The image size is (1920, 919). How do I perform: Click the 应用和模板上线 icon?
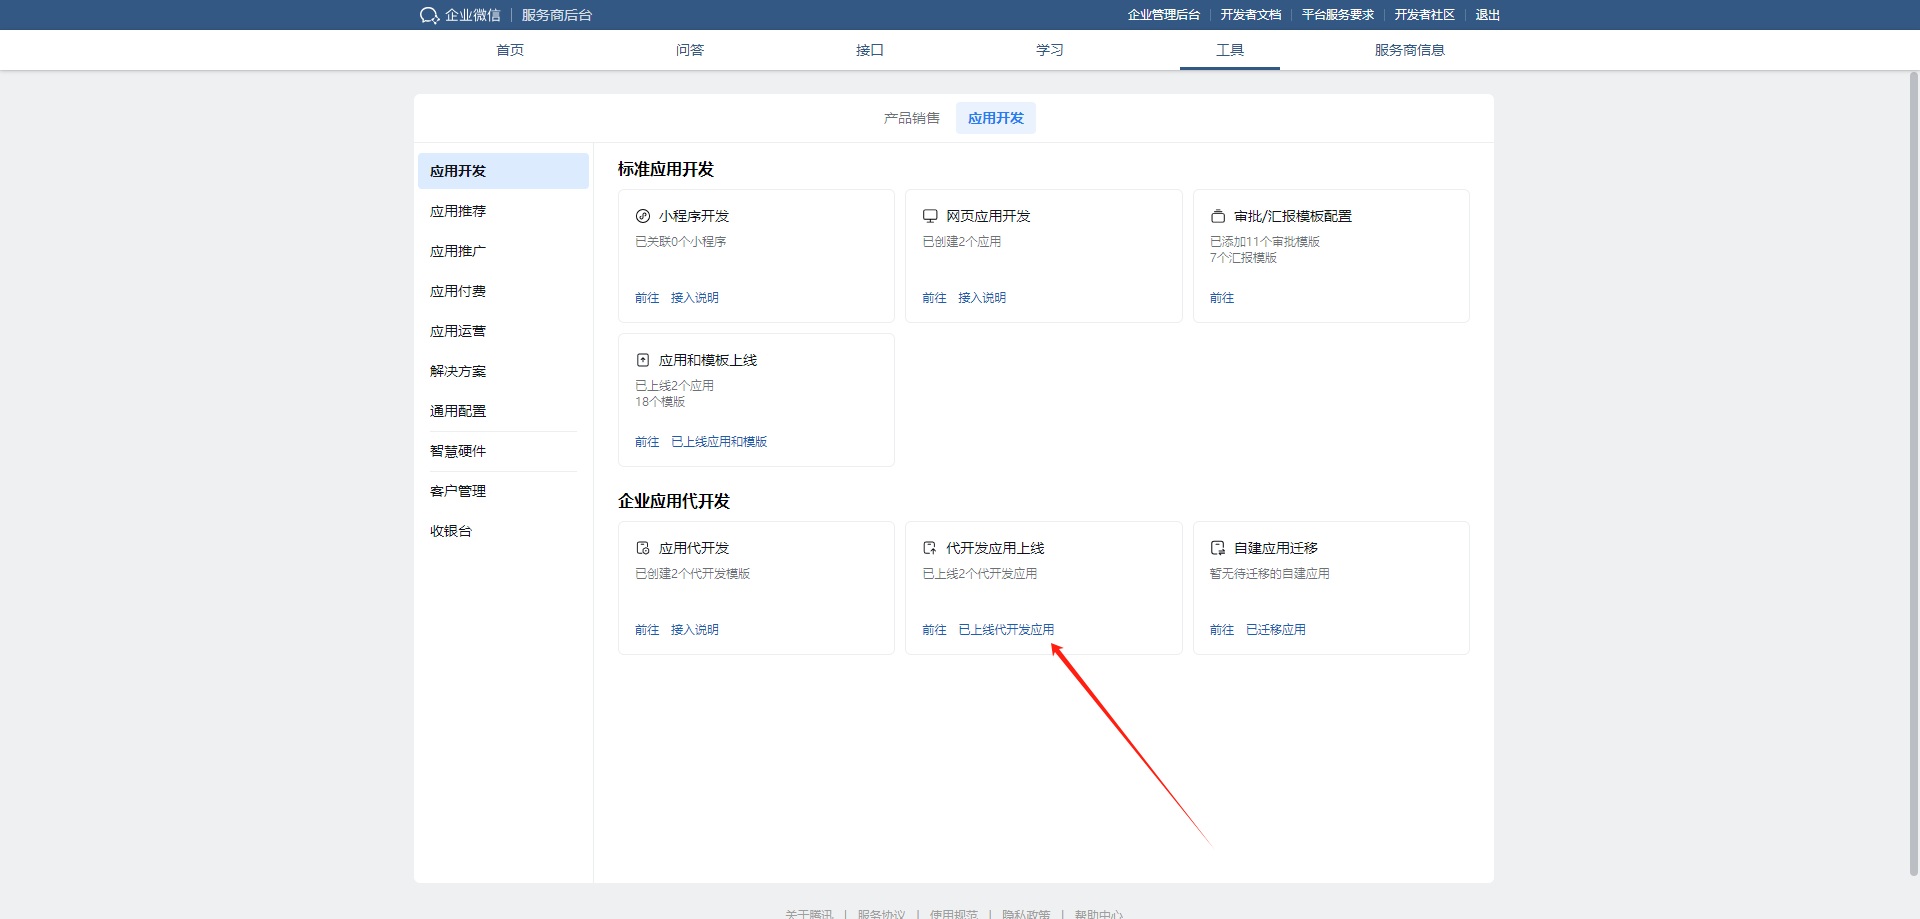[643, 360]
